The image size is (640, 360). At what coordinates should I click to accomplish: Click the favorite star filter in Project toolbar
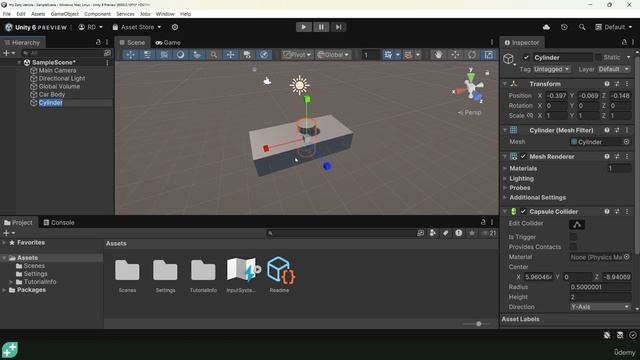[x=472, y=233]
